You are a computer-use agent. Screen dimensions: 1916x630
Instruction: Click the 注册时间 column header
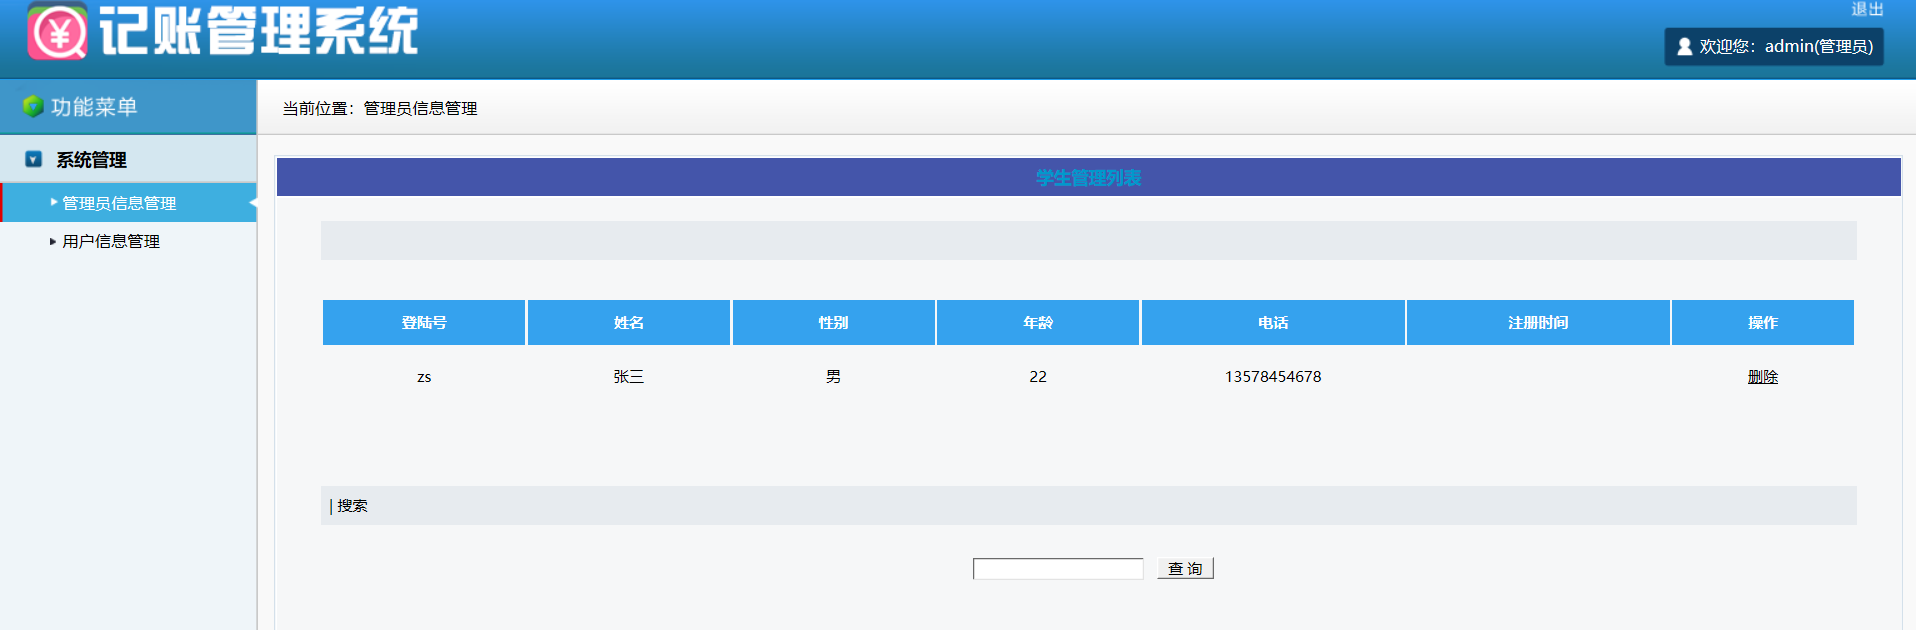pyautogui.click(x=1538, y=323)
